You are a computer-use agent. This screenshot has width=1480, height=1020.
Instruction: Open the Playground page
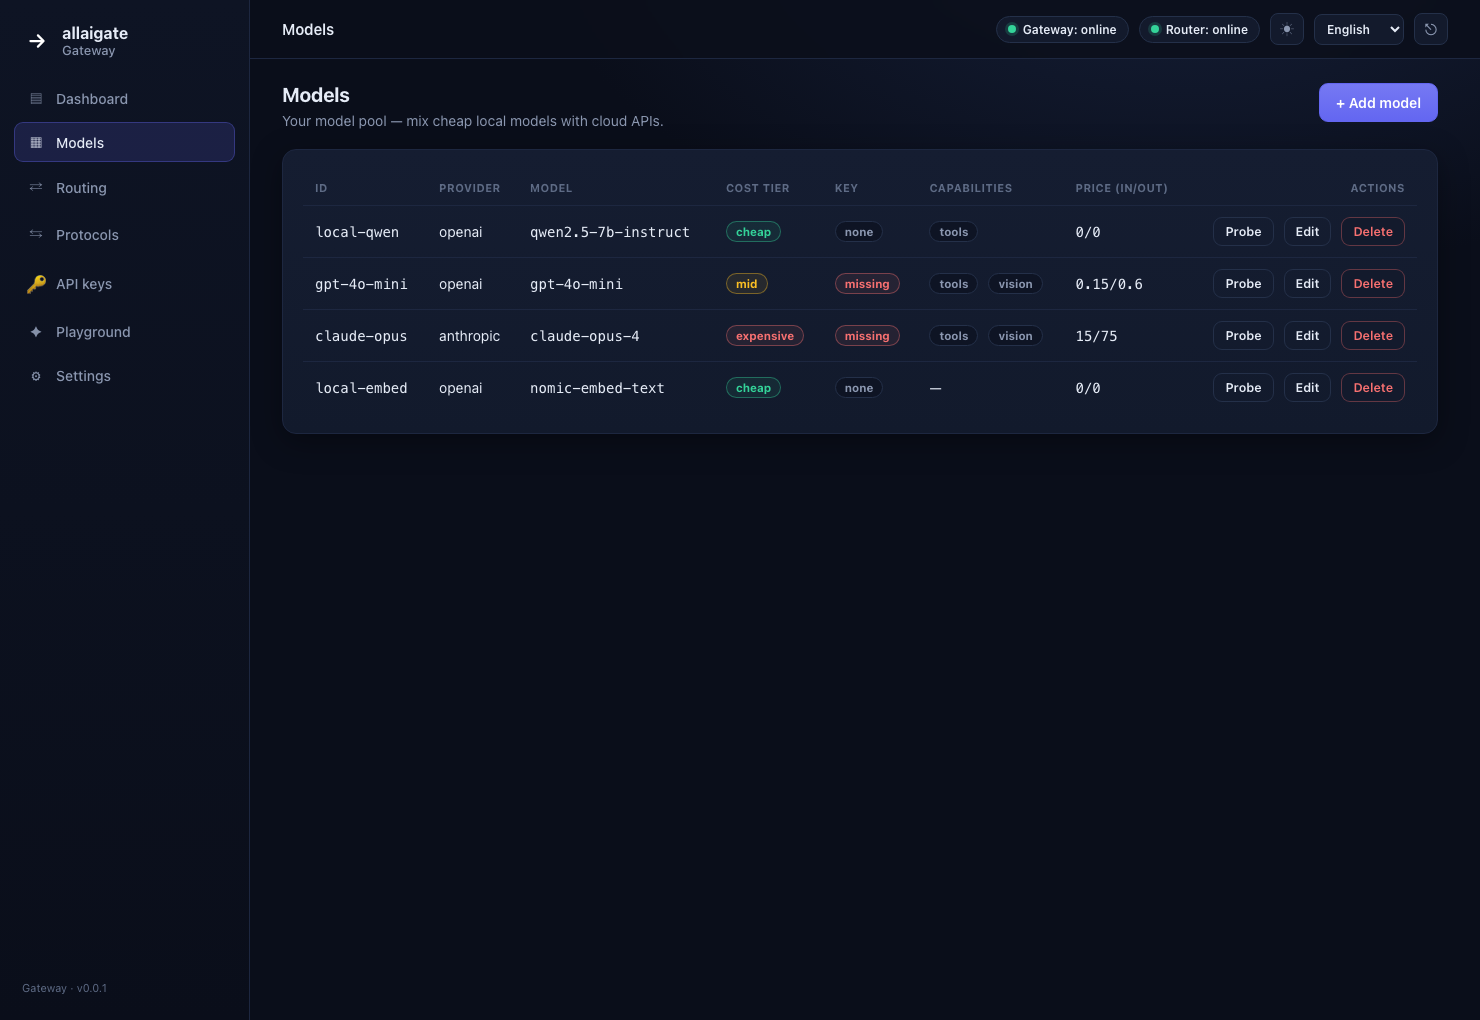[x=124, y=332]
